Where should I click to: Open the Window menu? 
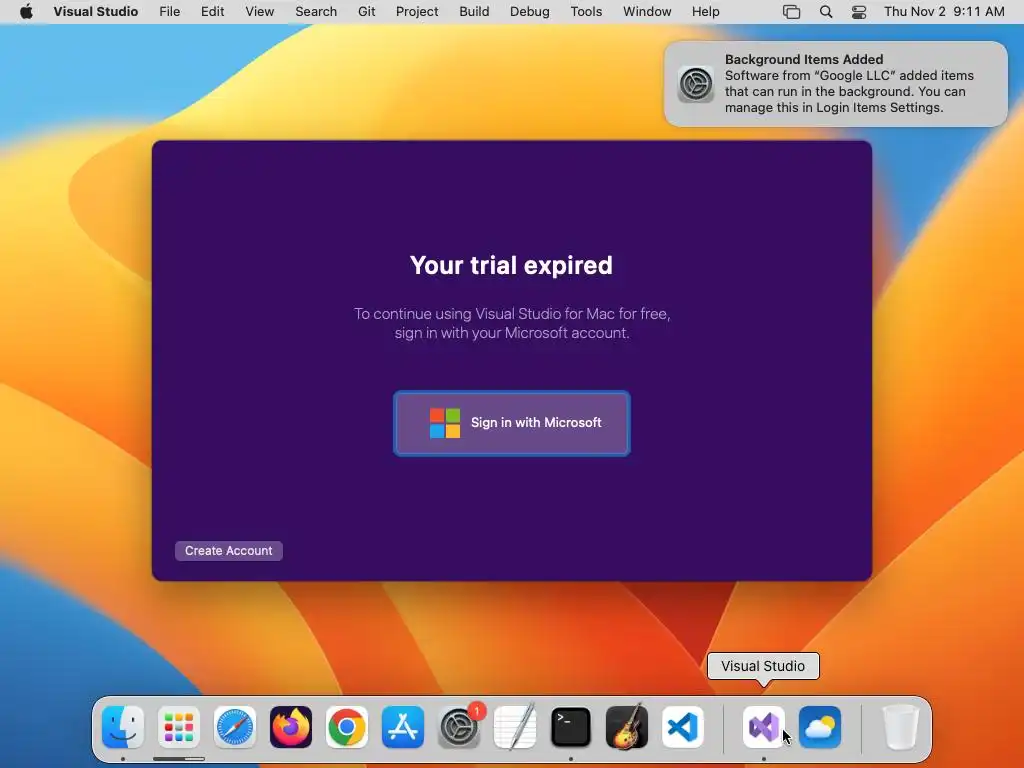pyautogui.click(x=647, y=12)
